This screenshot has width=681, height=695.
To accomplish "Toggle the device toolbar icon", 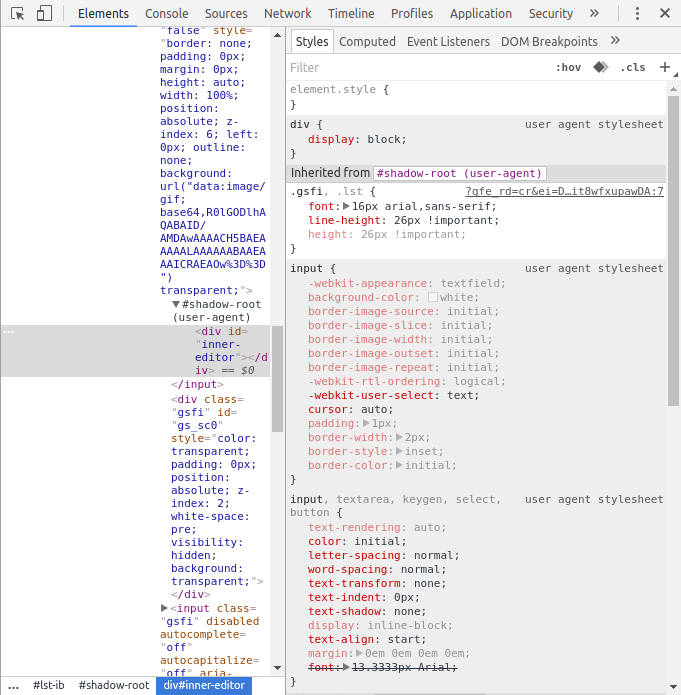I will 44,14.
